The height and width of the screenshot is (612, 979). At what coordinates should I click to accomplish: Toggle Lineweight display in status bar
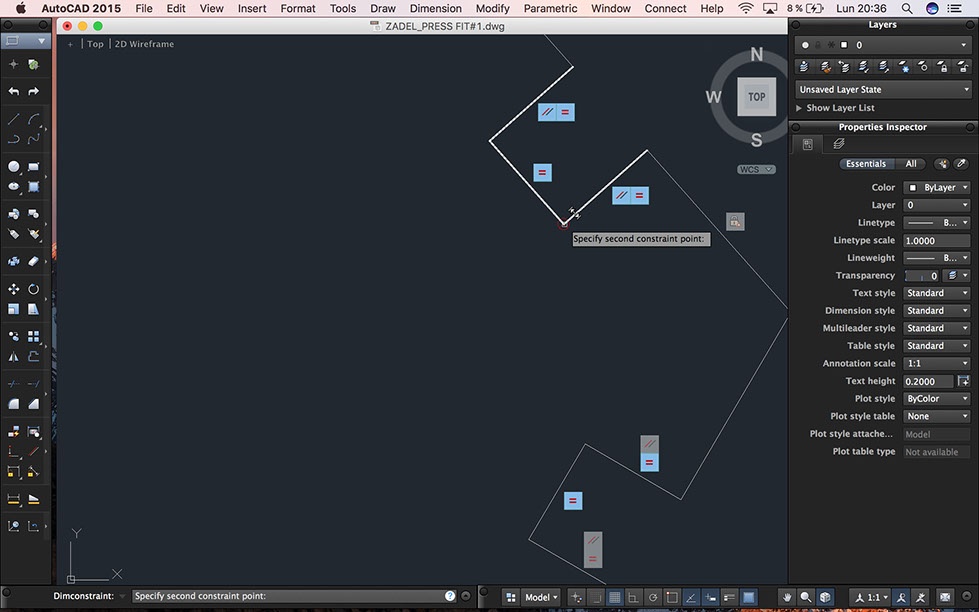pos(729,597)
